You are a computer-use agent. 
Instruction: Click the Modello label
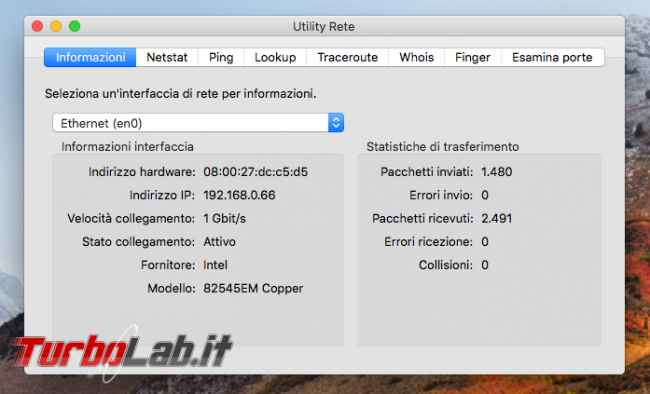tap(171, 288)
